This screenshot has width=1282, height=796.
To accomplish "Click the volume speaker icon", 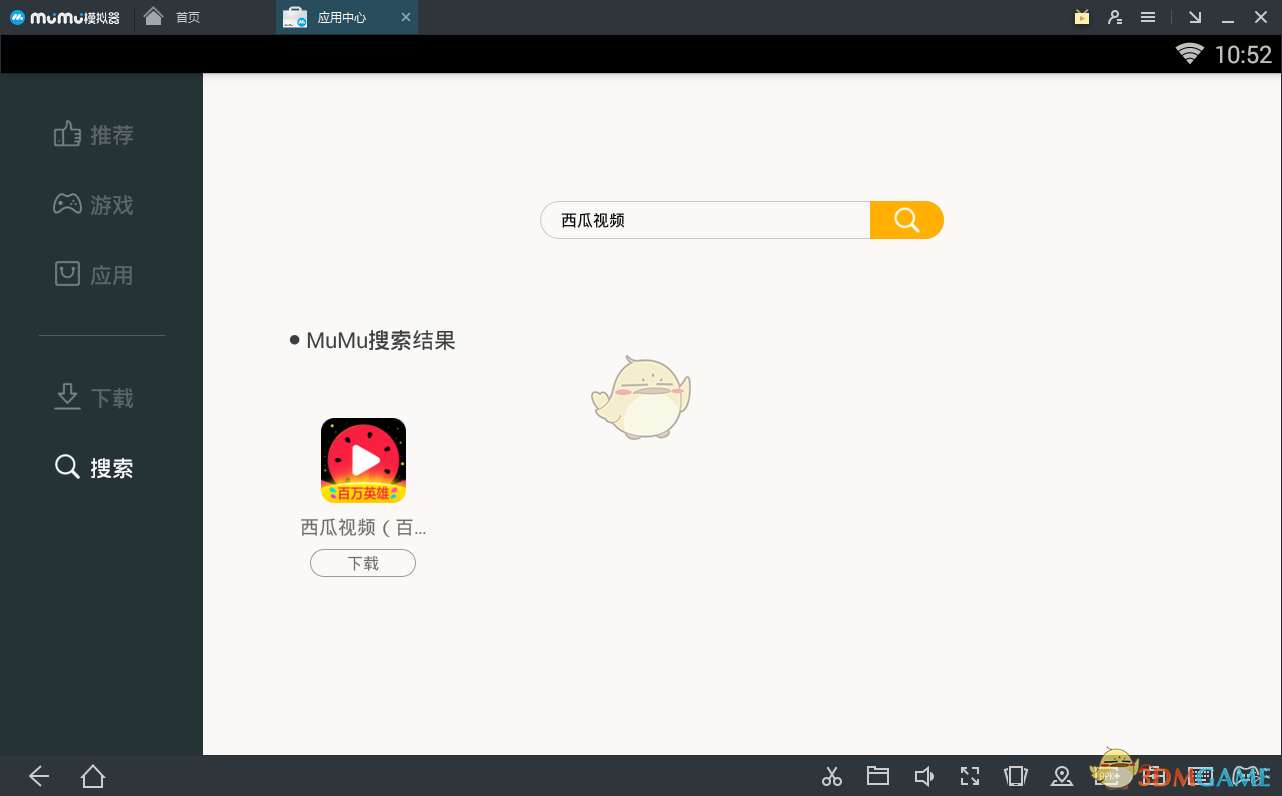I will [924, 776].
